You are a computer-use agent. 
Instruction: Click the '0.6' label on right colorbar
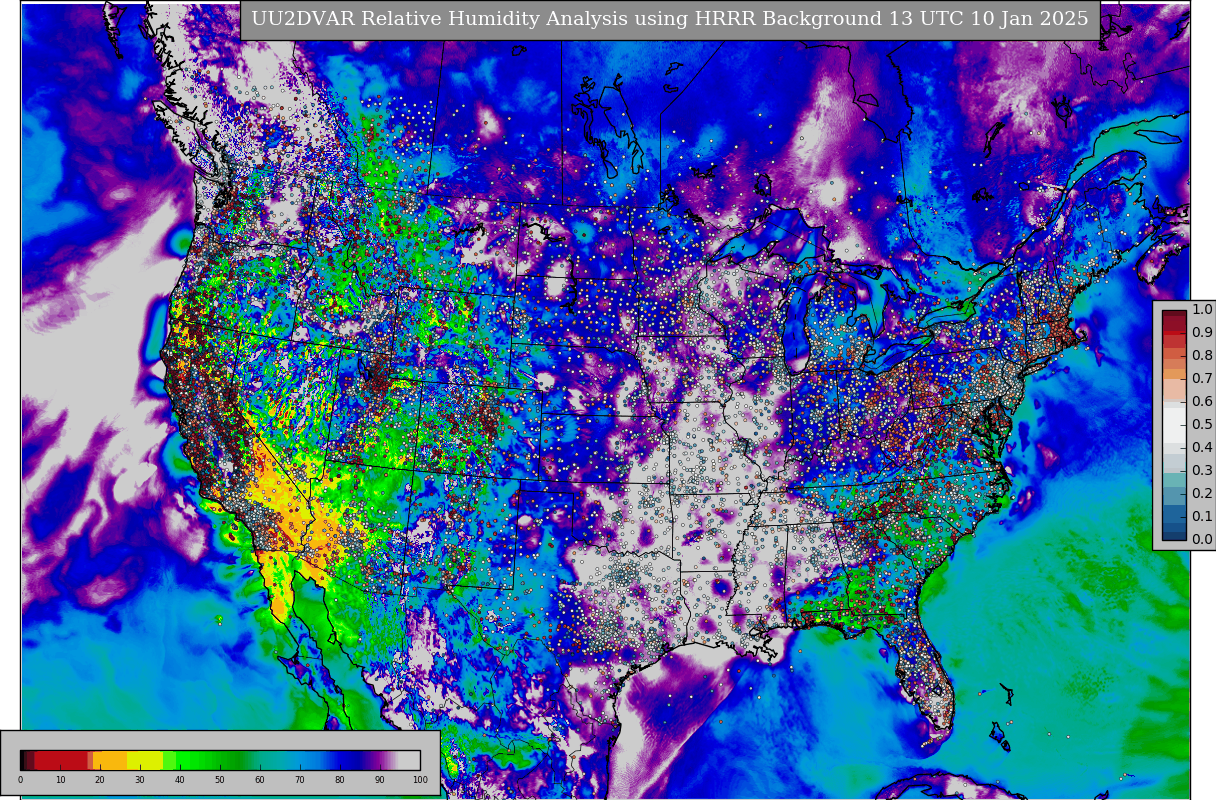pos(1202,402)
